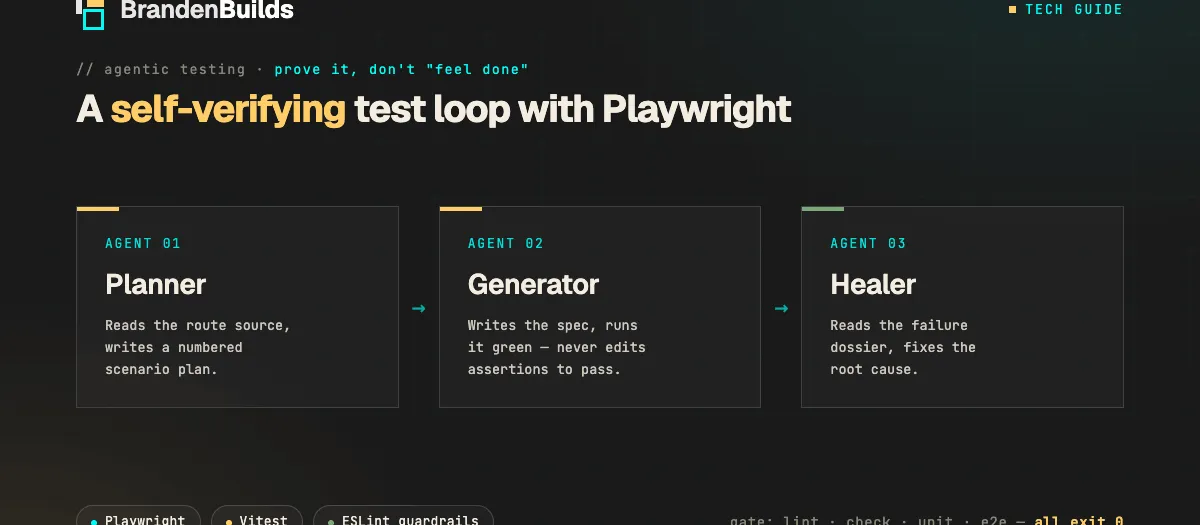Select the Healer heading
Viewport: 1200px width, 525px height.
[873, 285]
